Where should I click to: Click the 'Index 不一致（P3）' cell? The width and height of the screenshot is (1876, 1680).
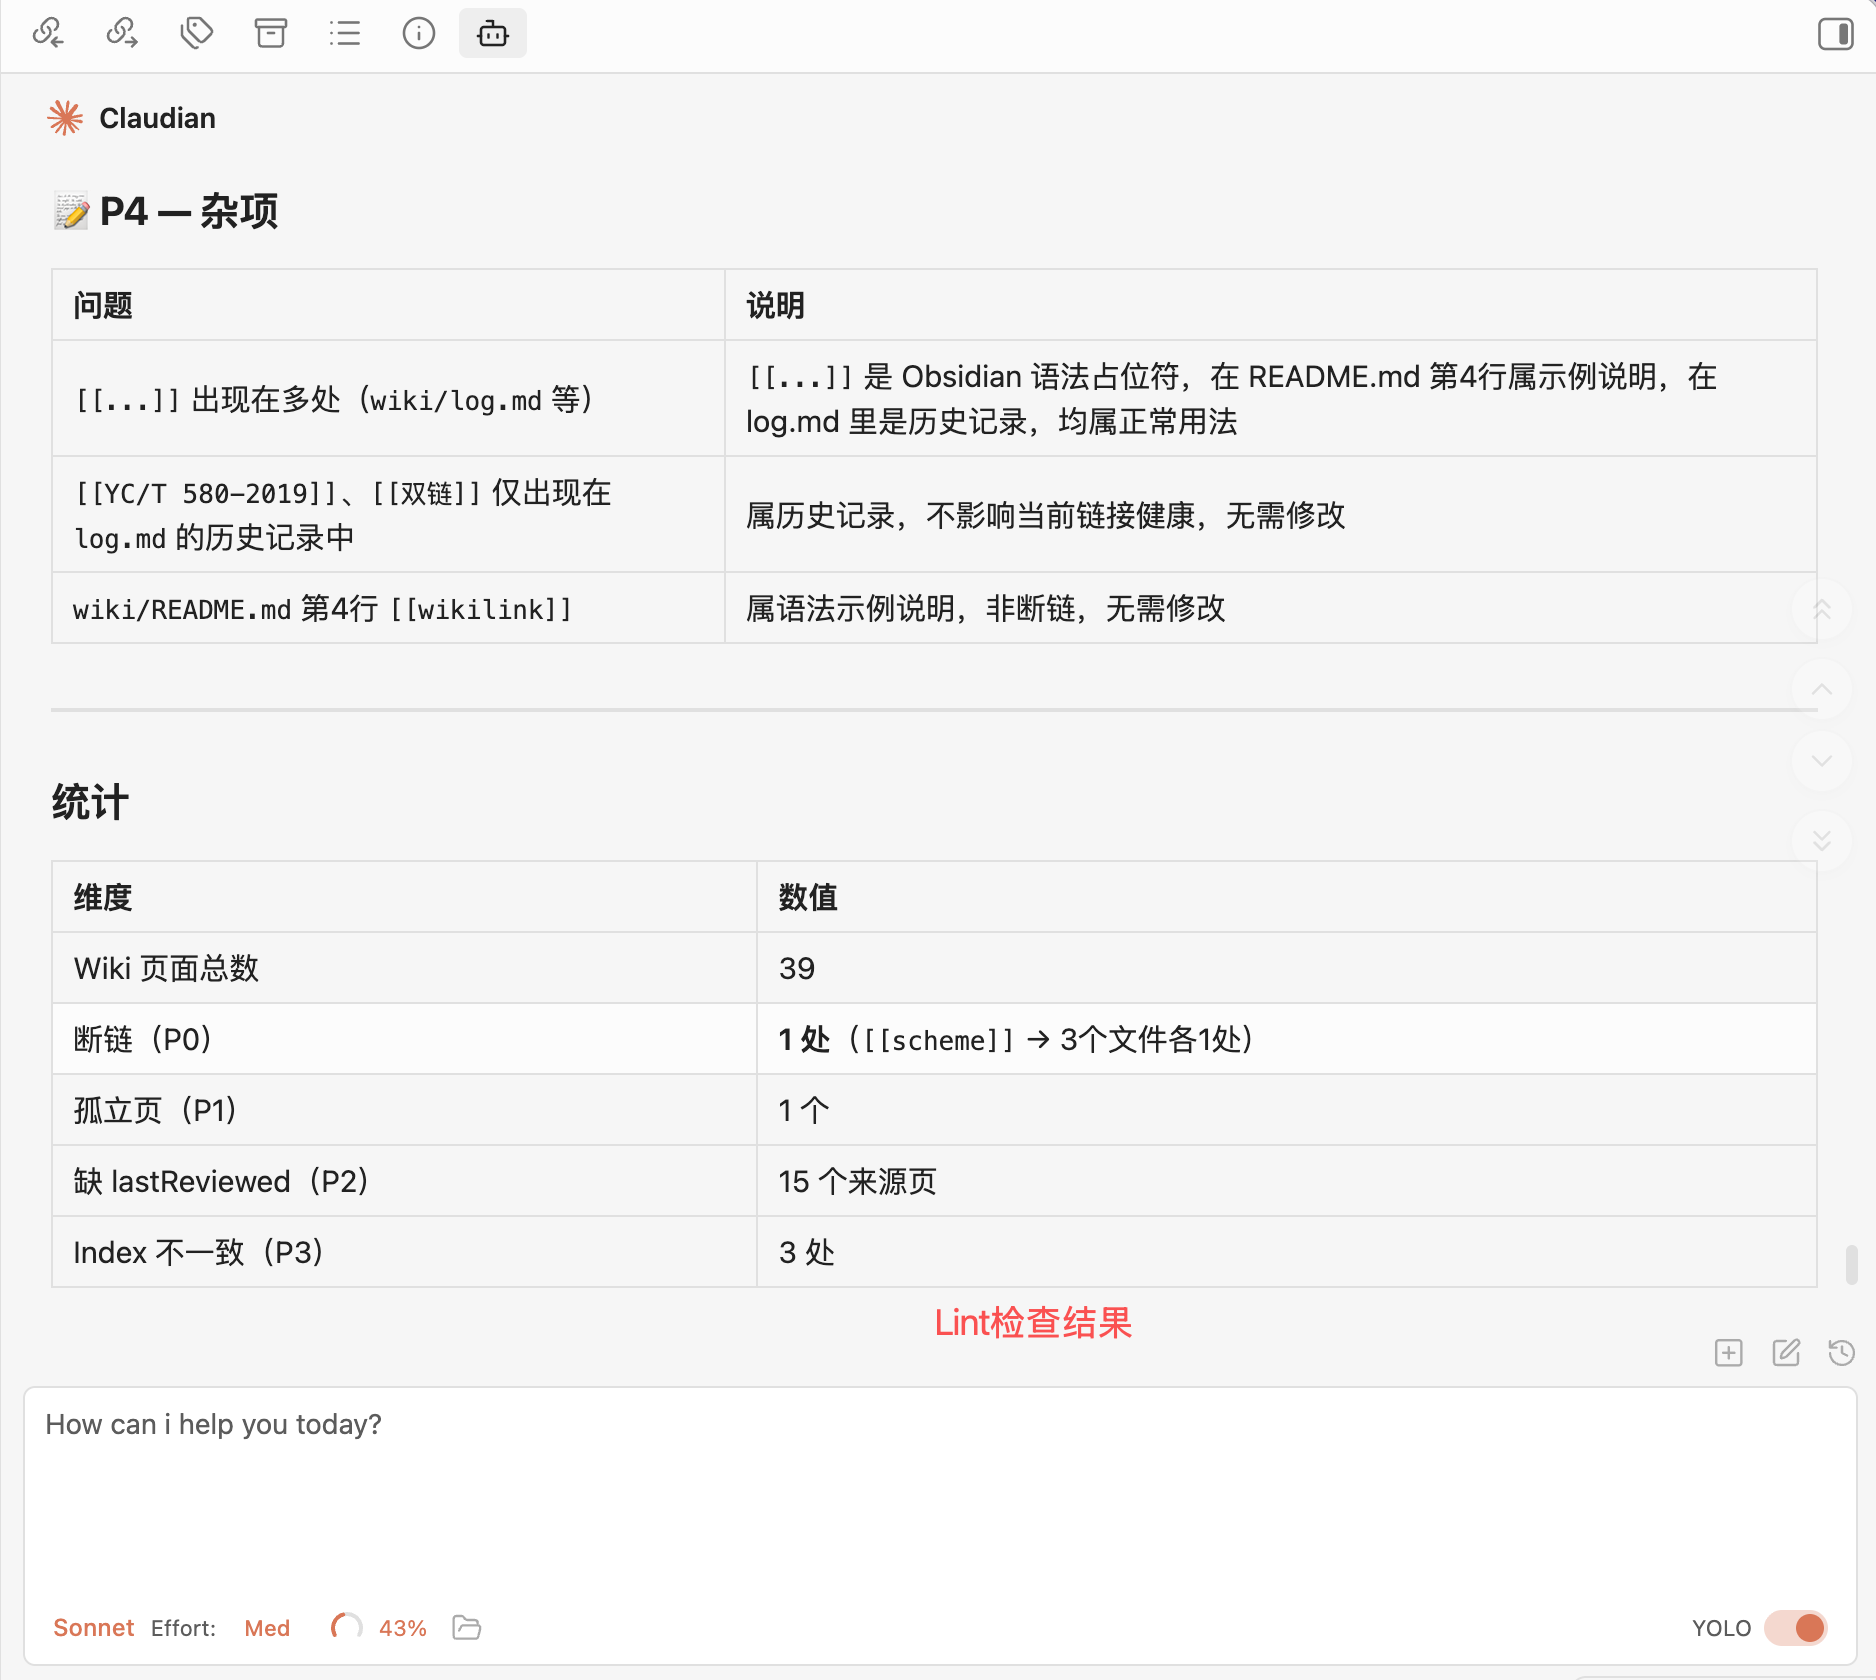click(404, 1252)
